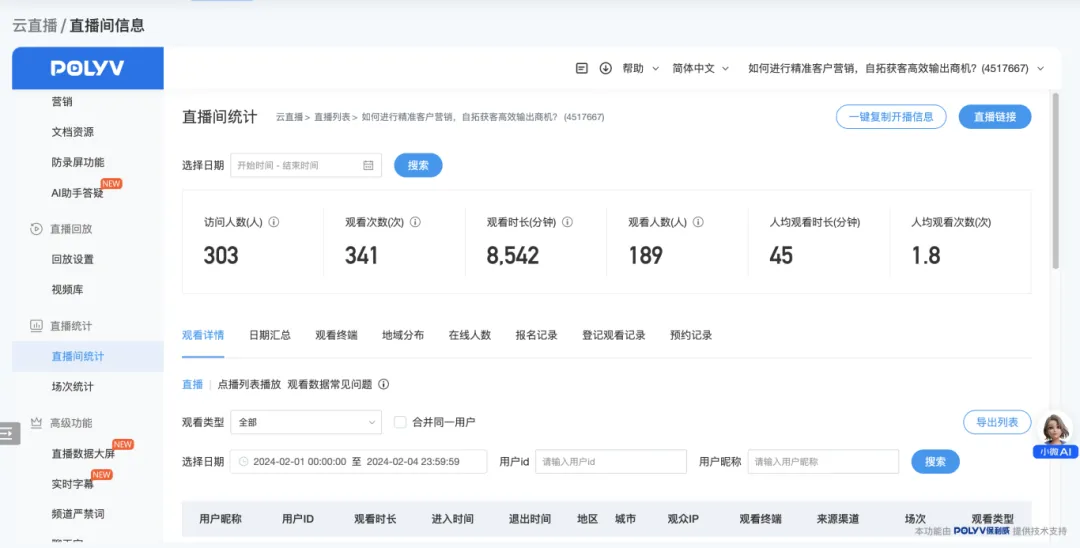Open the 简体中文 language dropdown
The width and height of the screenshot is (1080, 548).
[x=700, y=69]
